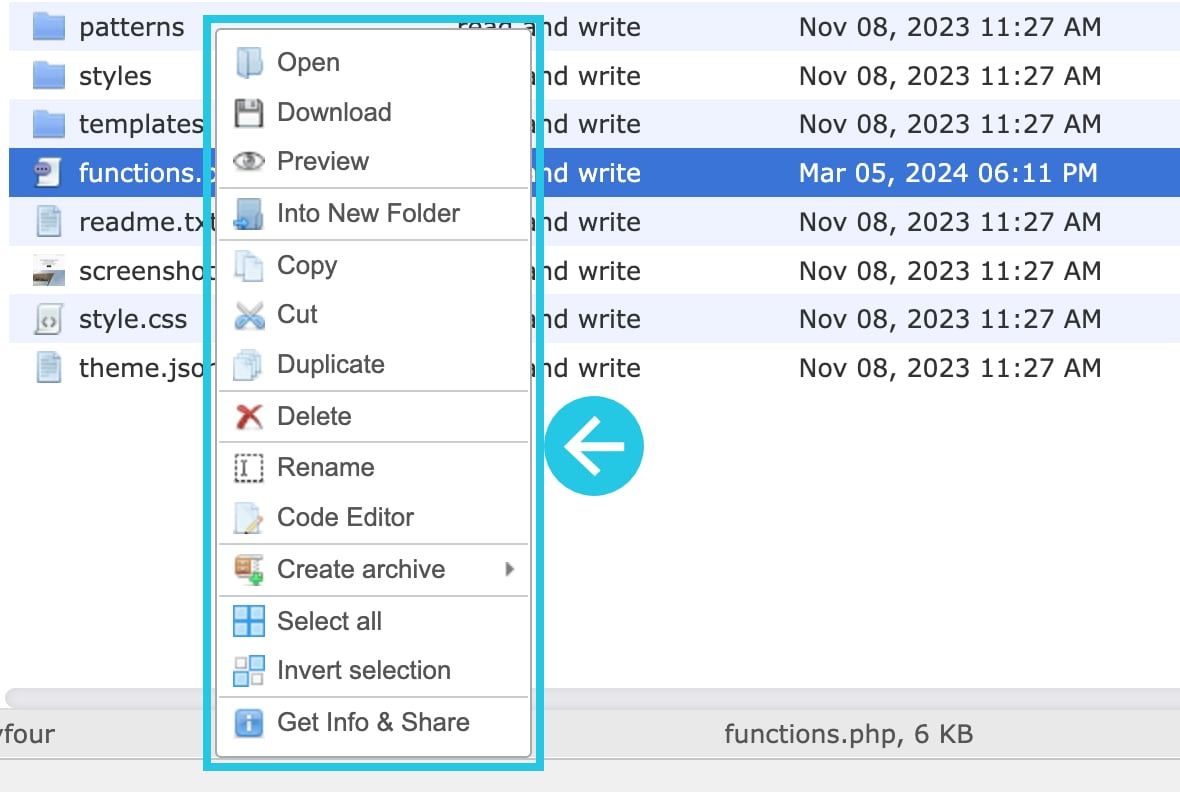
Task: Click the Code Editor pencil icon
Action: tap(248, 518)
